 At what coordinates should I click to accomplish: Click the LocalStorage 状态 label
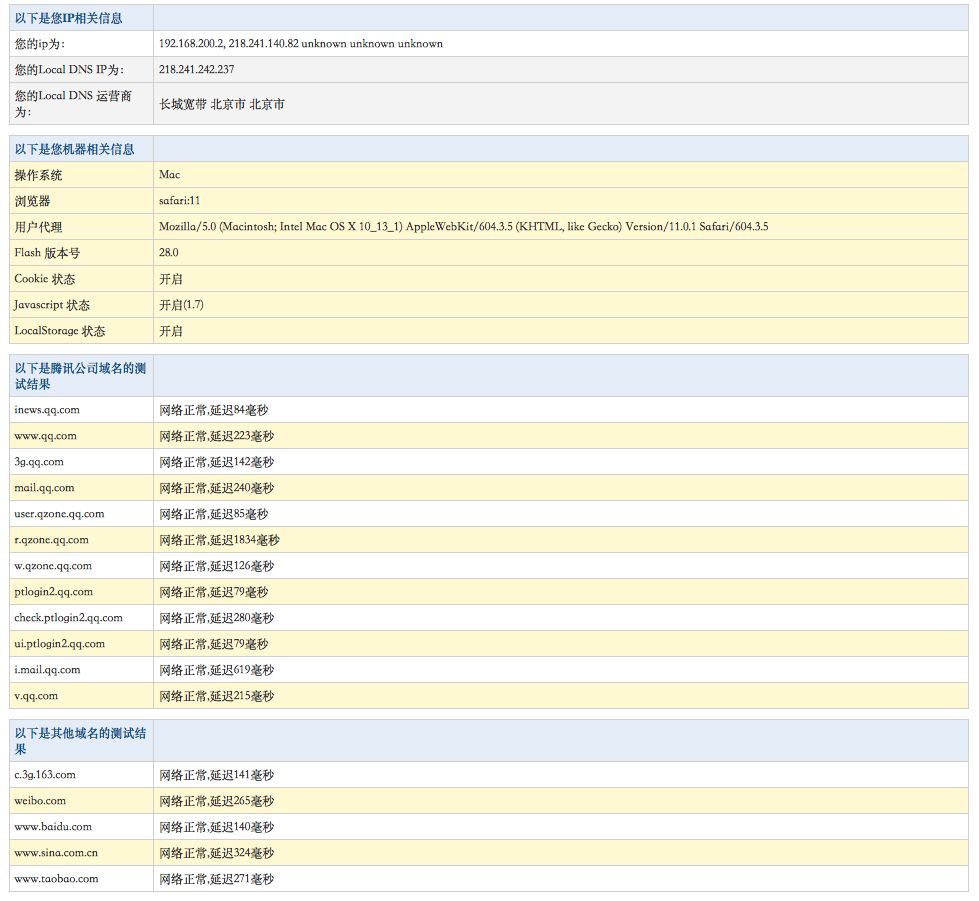coord(59,331)
